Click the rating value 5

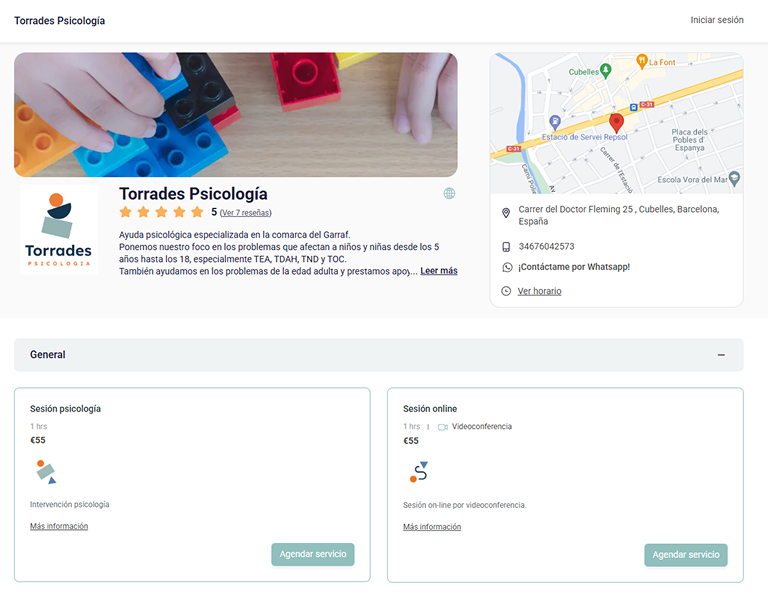(x=214, y=212)
